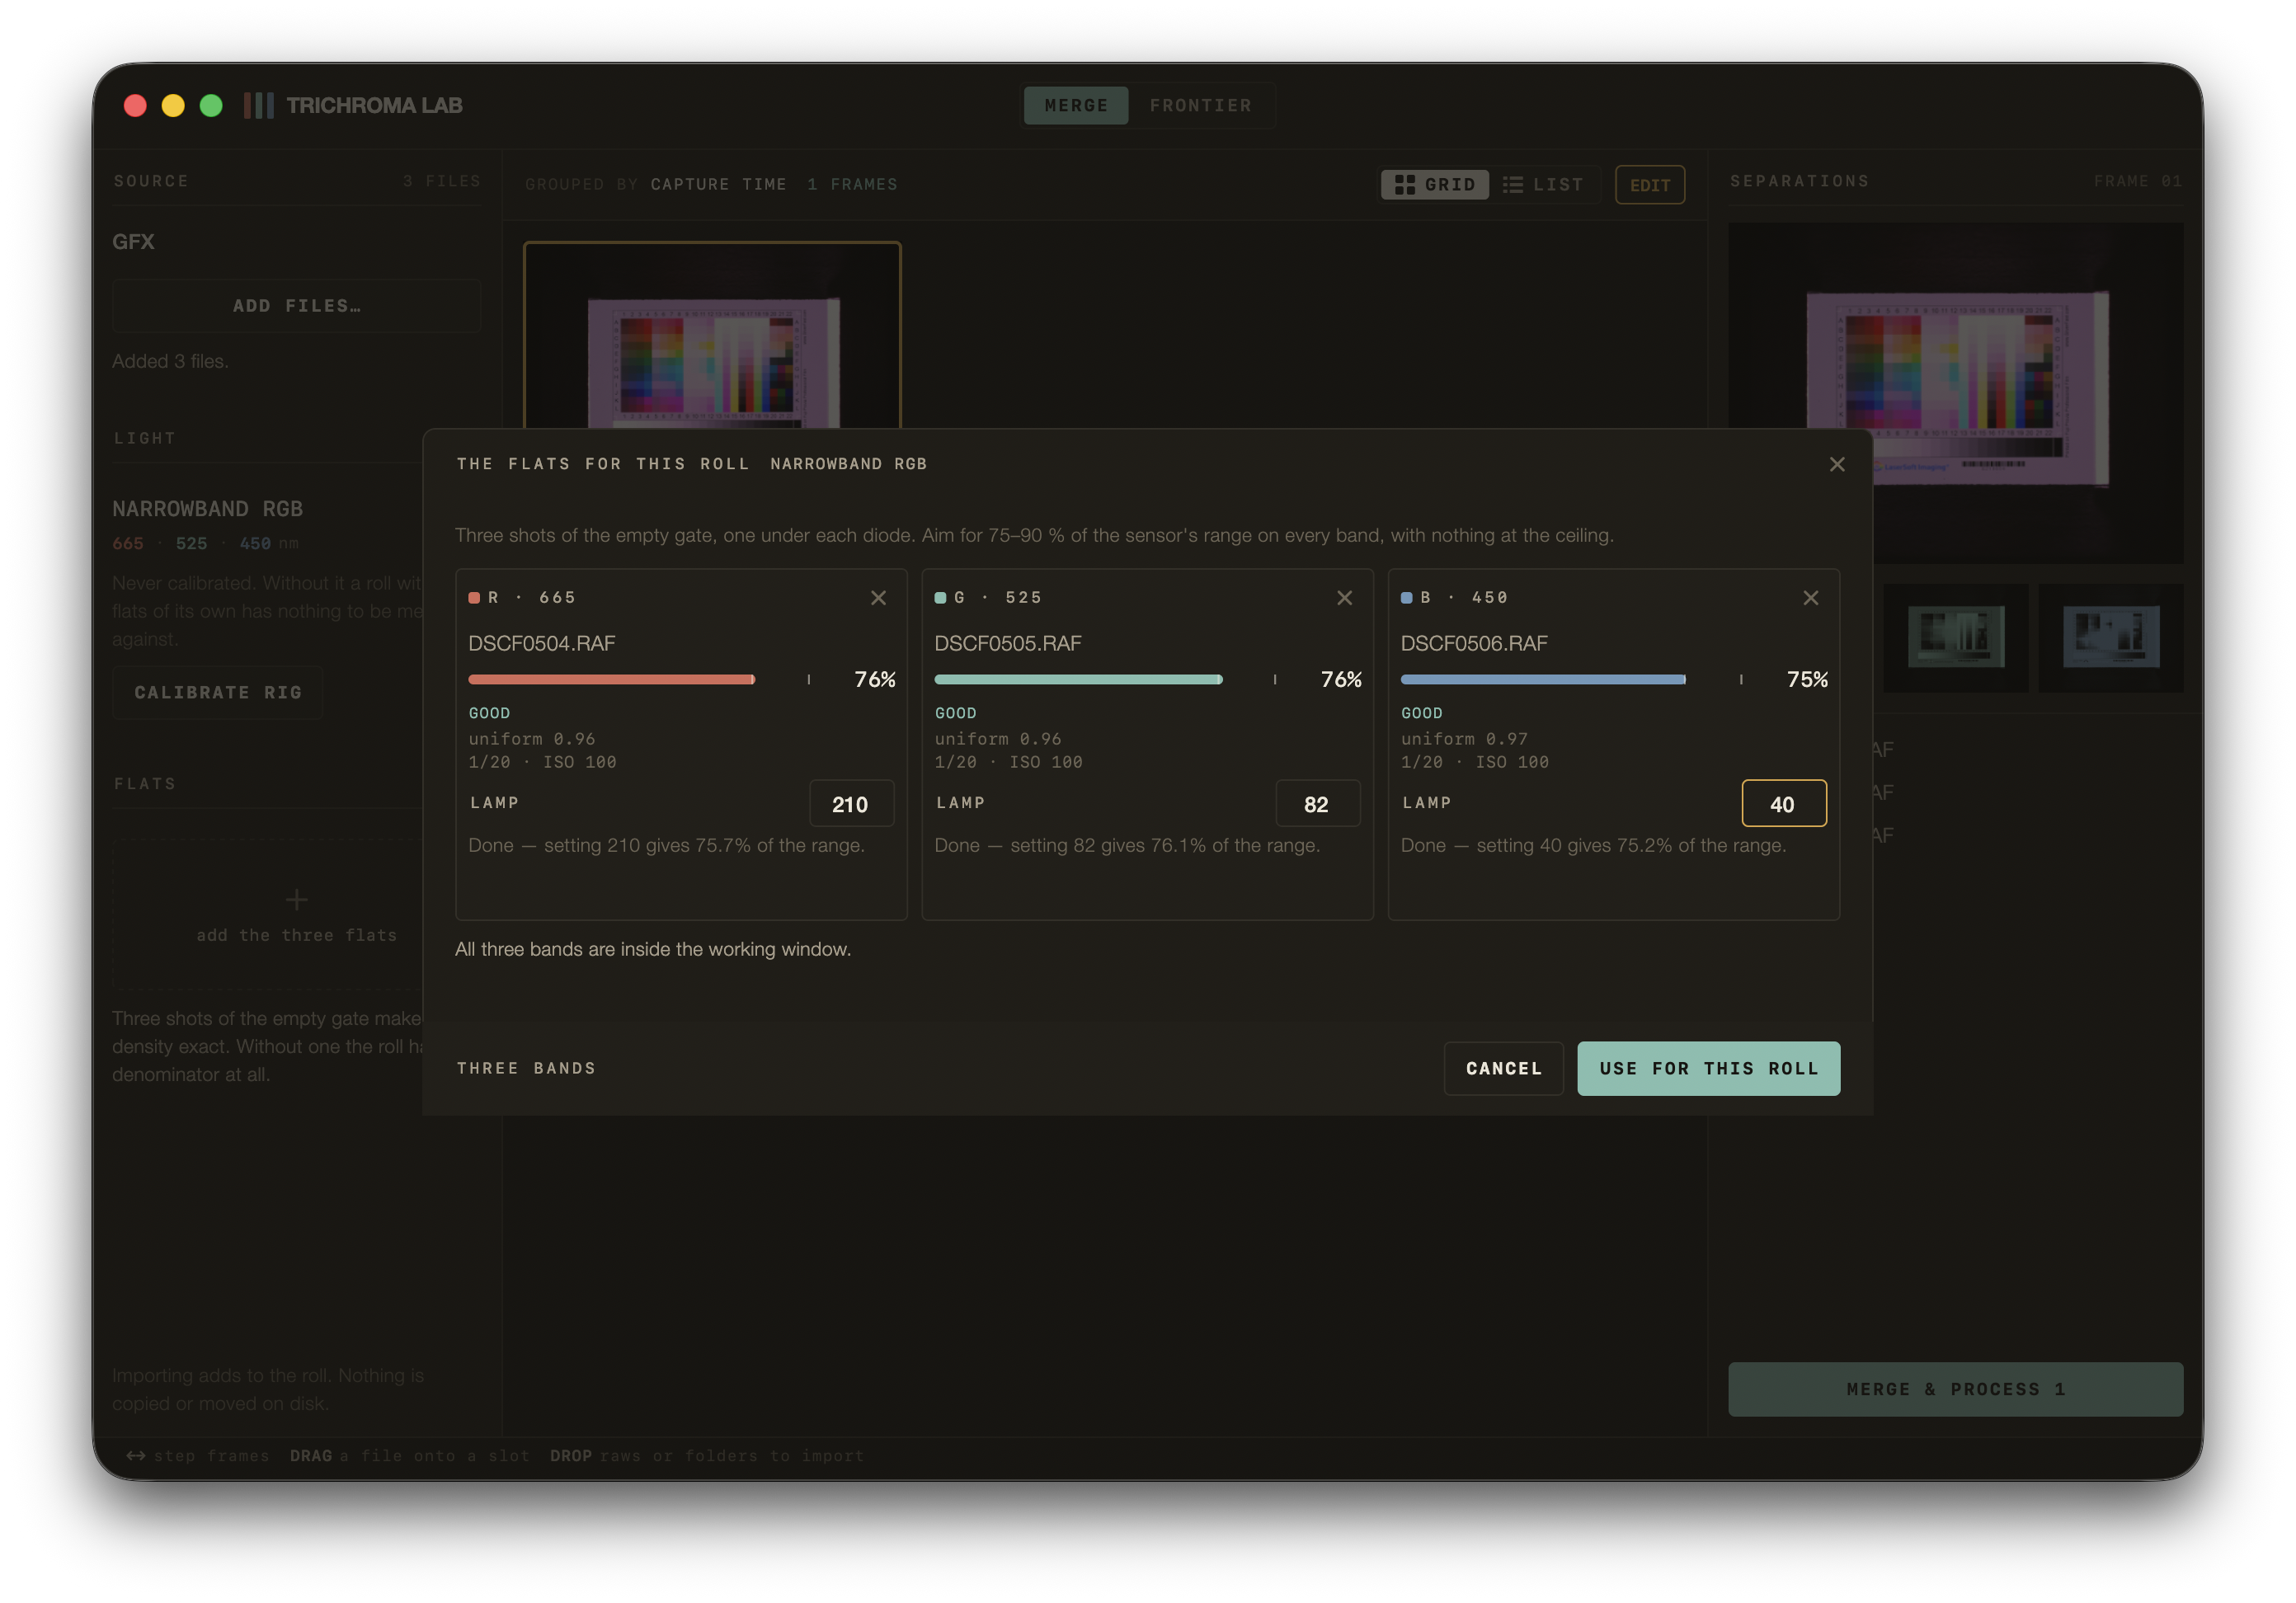Select Grid view mode

(1434, 184)
